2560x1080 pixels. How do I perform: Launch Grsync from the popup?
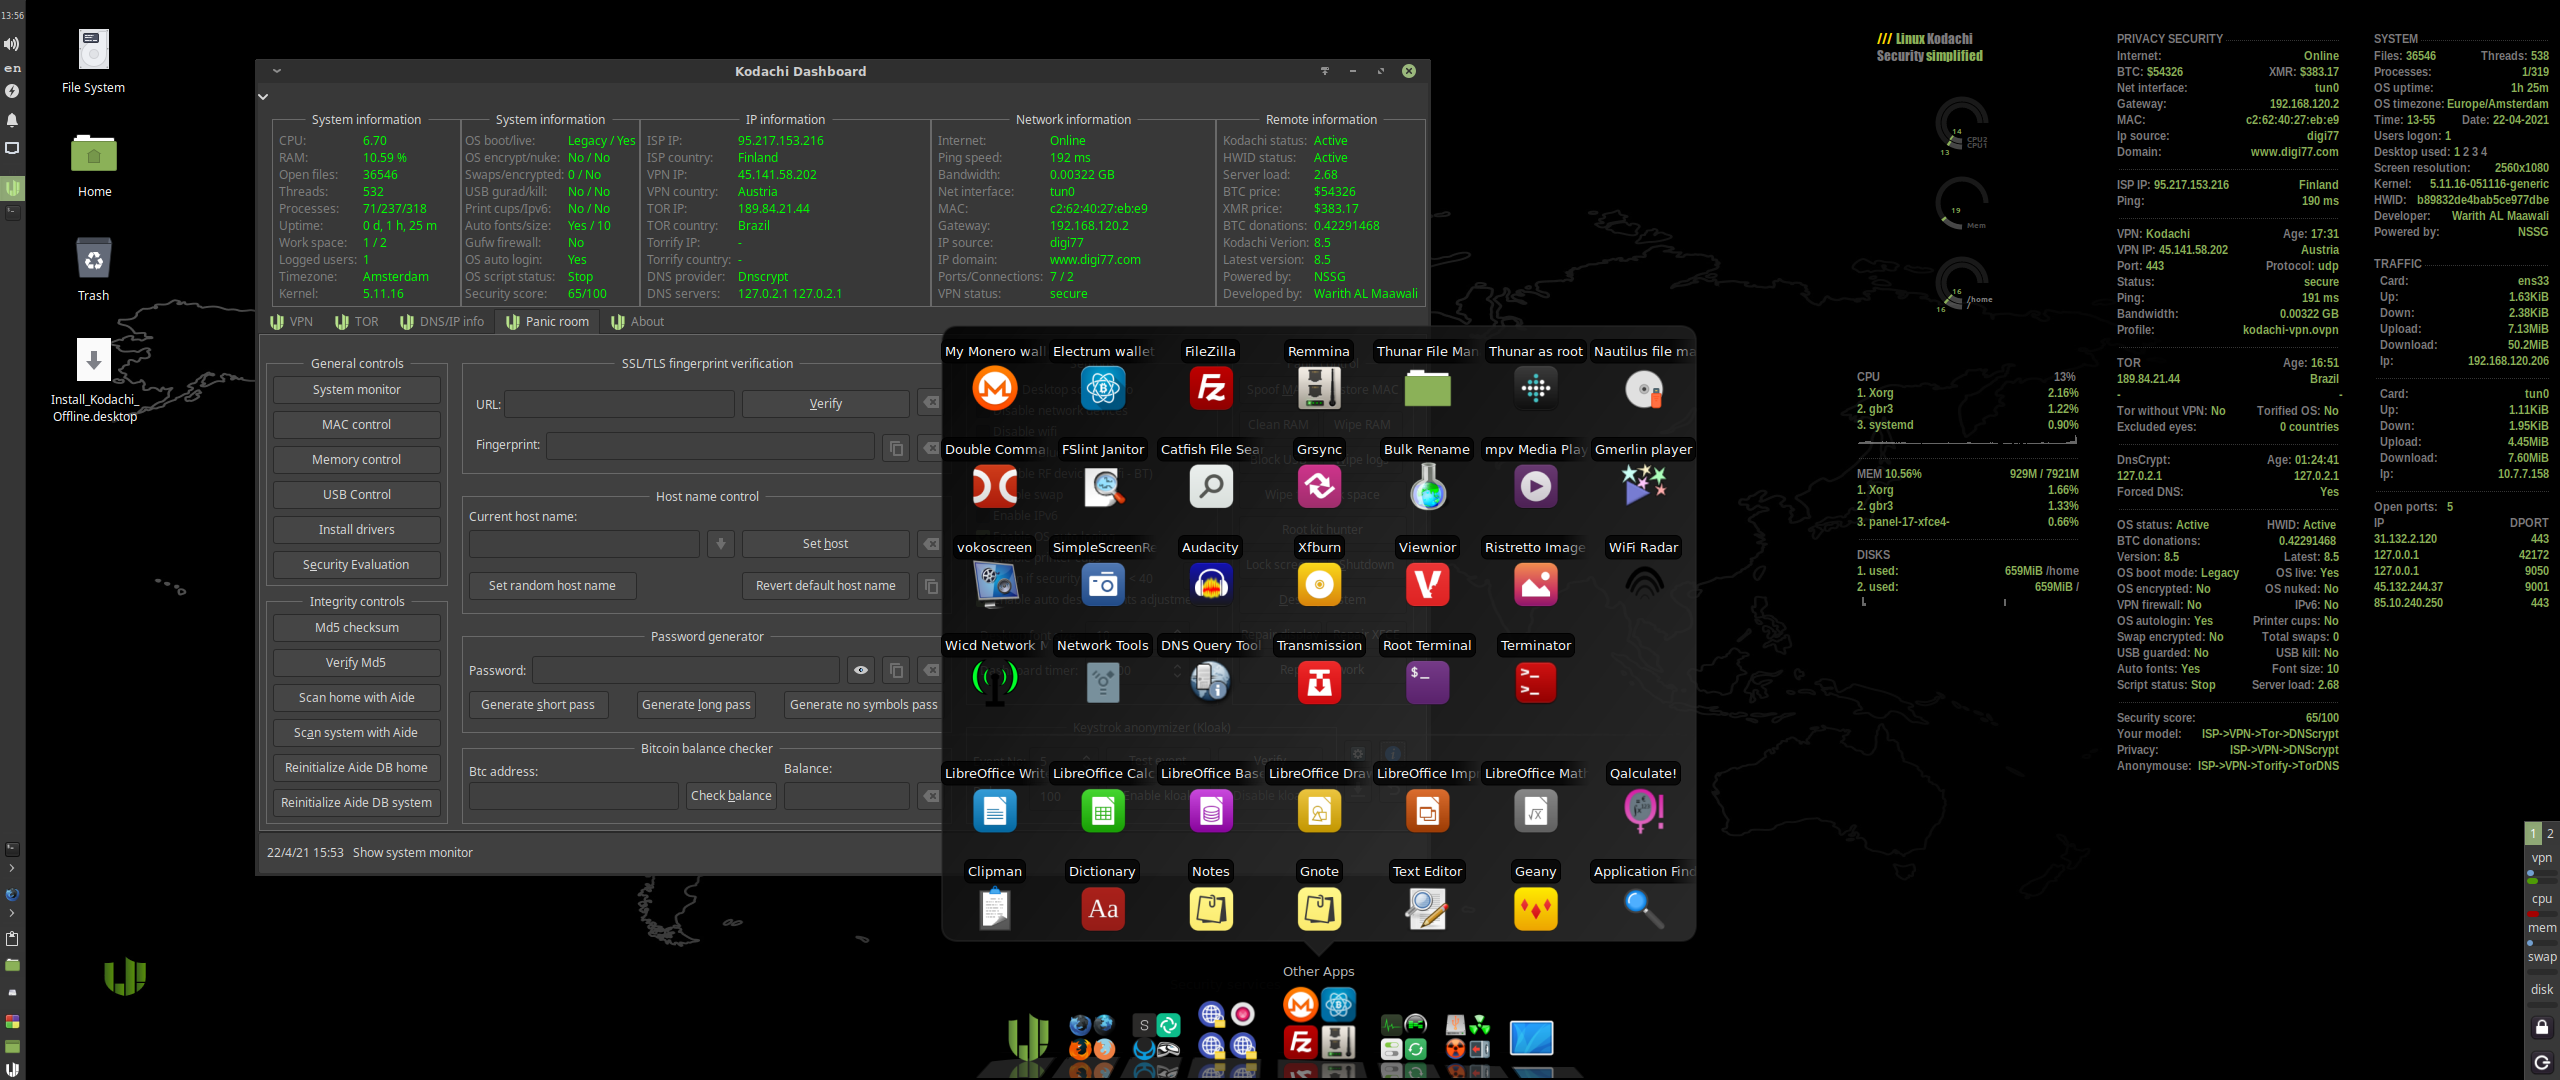coord(1319,486)
